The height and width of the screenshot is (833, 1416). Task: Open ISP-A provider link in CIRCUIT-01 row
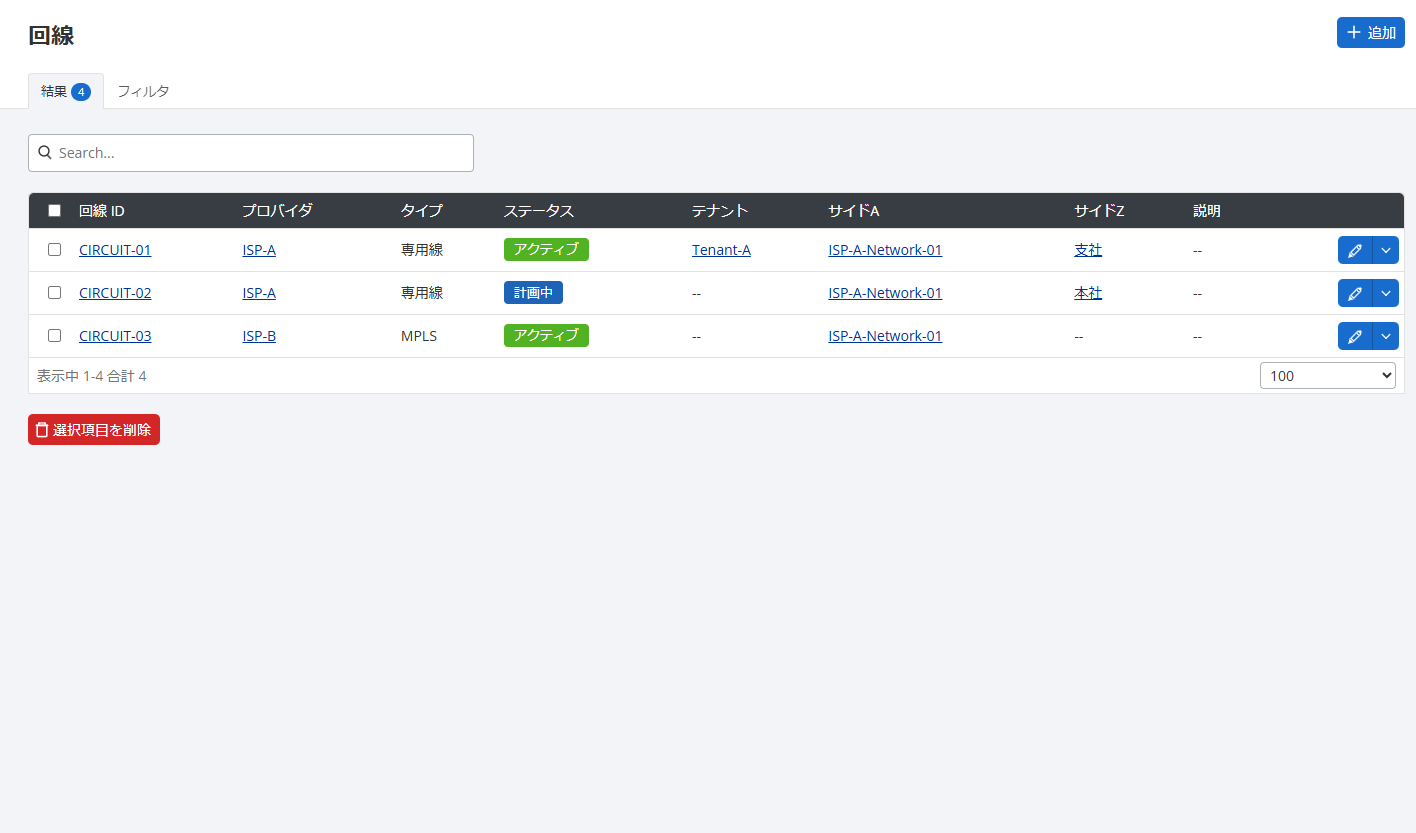(259, 250)
